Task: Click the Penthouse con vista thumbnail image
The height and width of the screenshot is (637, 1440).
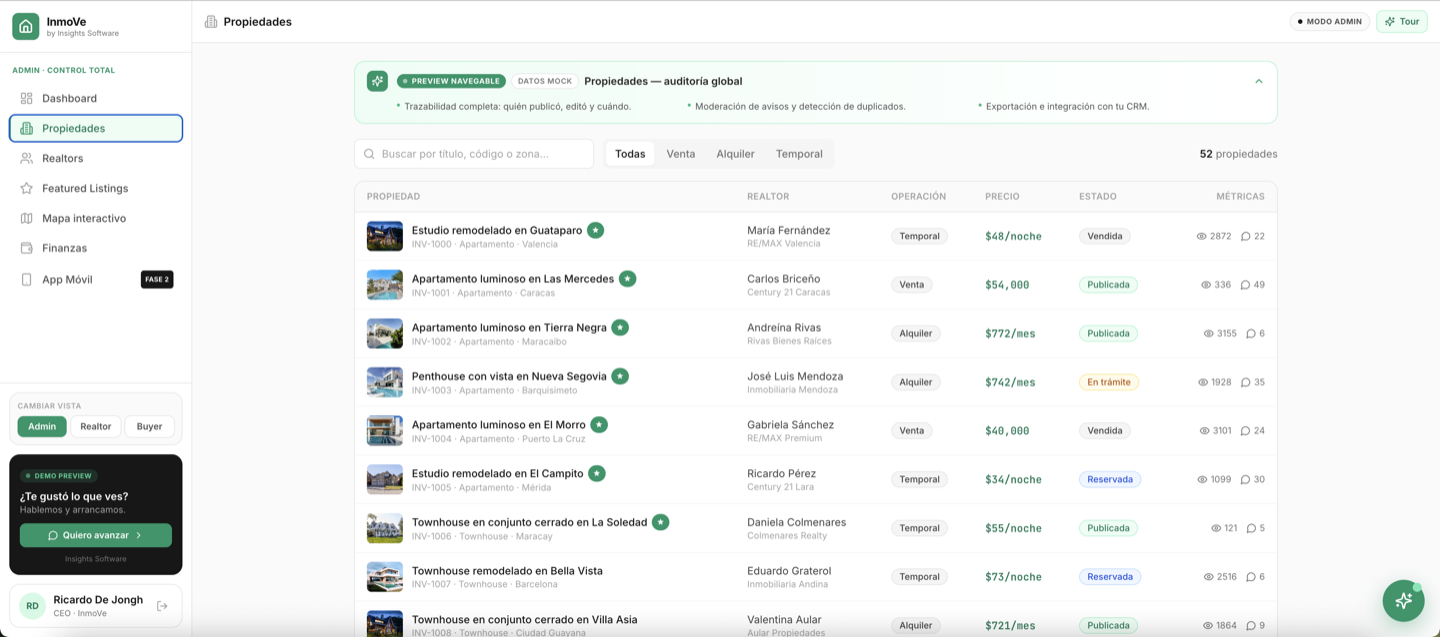Action: click(385, 382)
